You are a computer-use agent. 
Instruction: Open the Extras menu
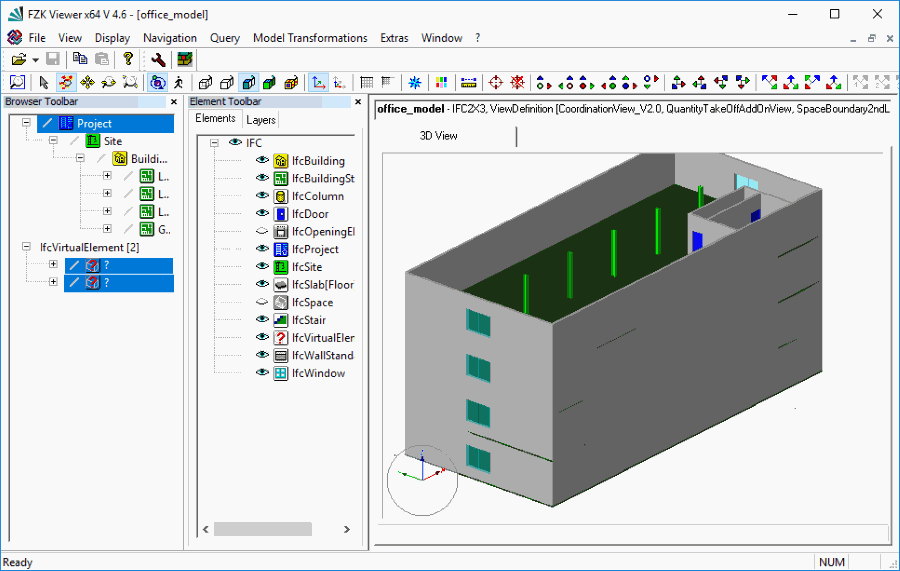point(394,38)
